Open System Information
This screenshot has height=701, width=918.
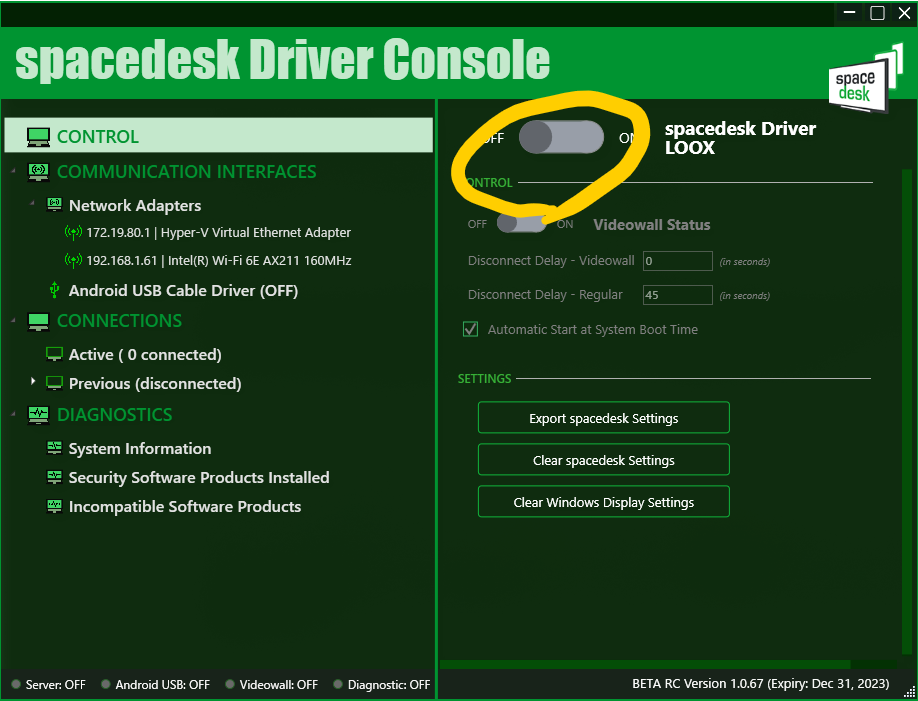click(x=140, y=449)
